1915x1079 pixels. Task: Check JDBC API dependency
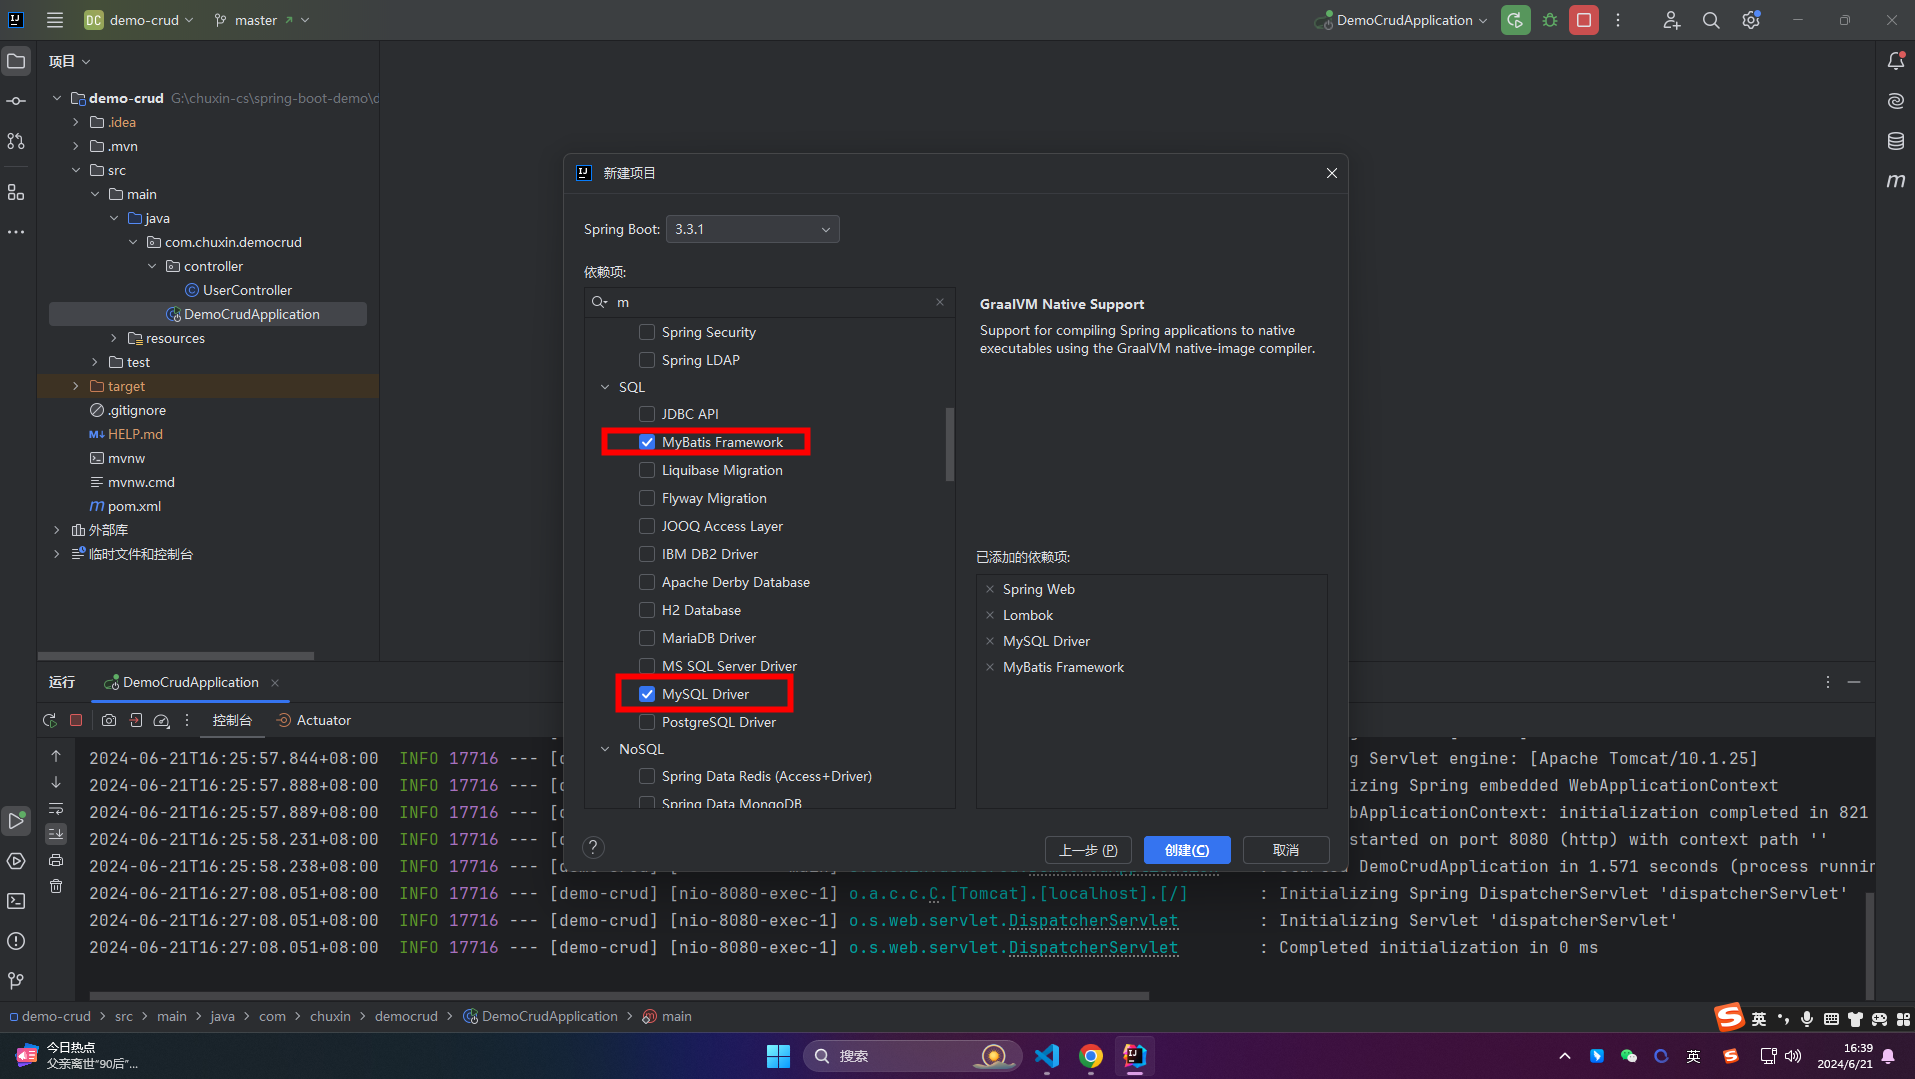point(647,414)
